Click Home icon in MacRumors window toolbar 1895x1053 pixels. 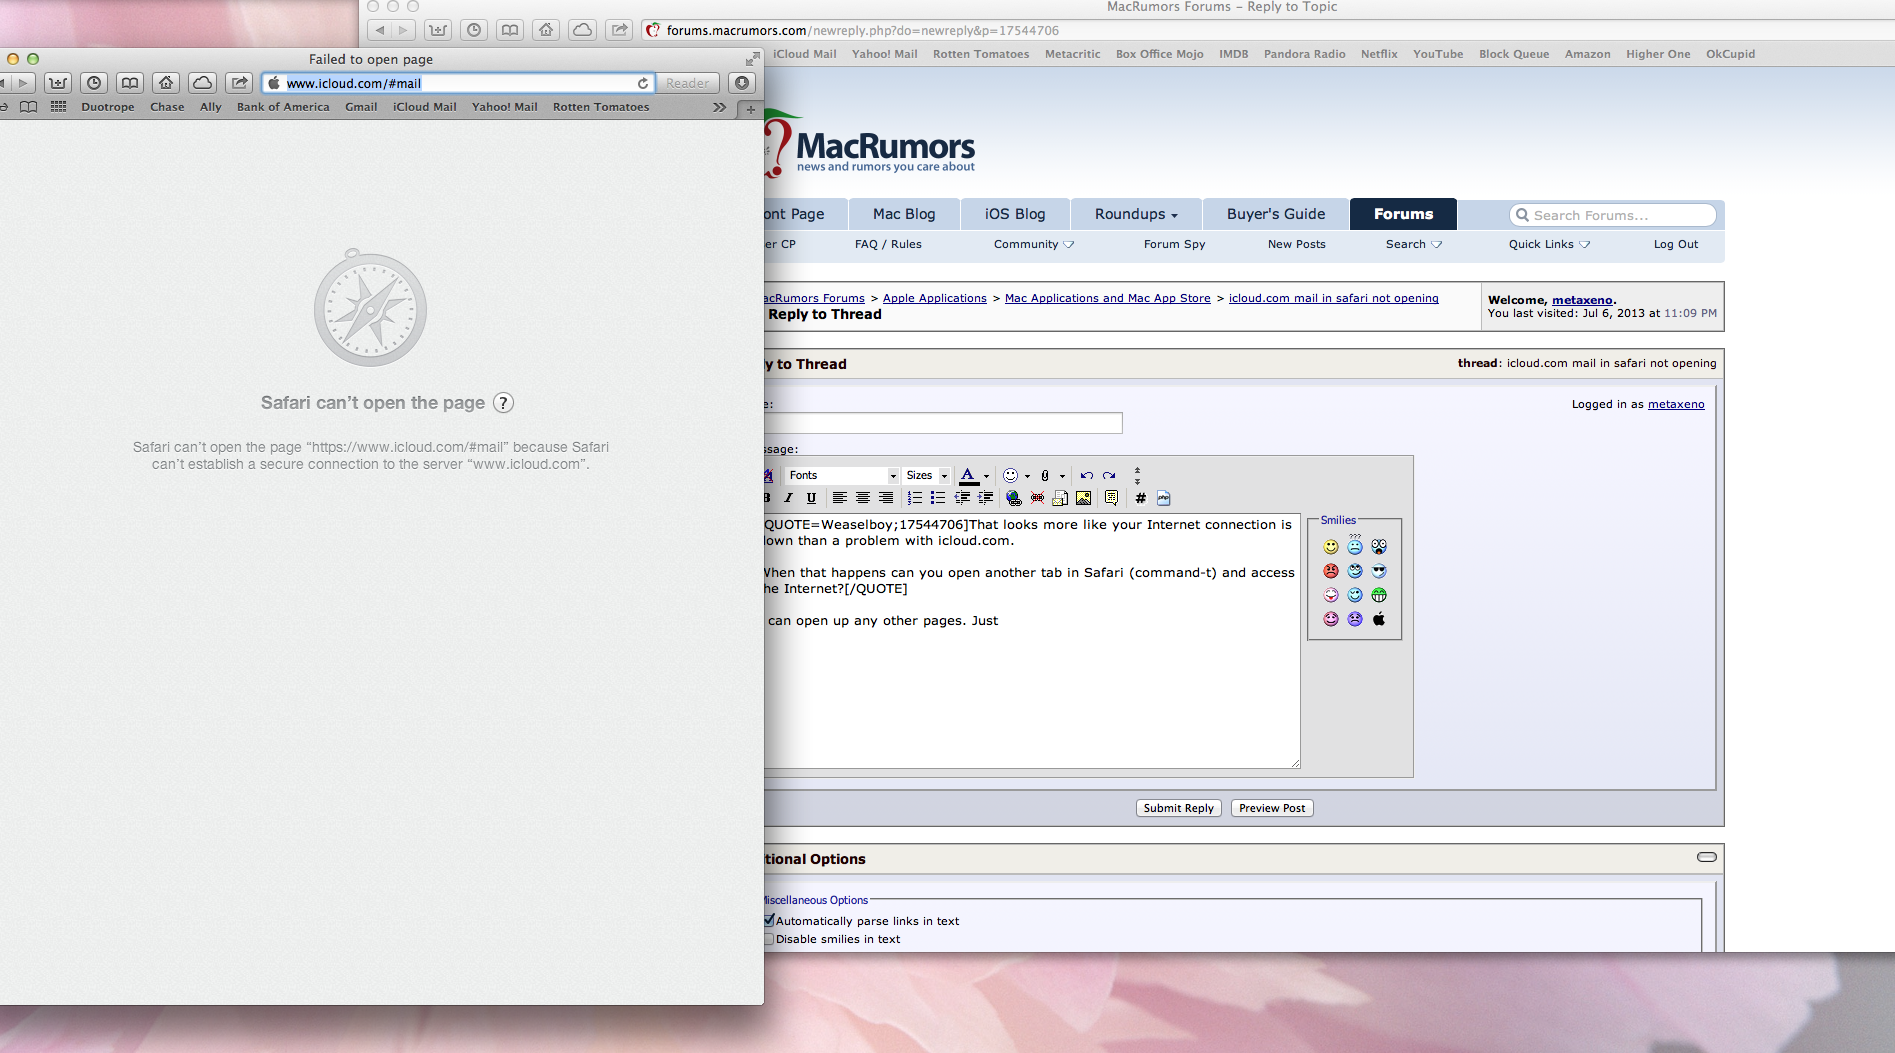coord(546,30)
